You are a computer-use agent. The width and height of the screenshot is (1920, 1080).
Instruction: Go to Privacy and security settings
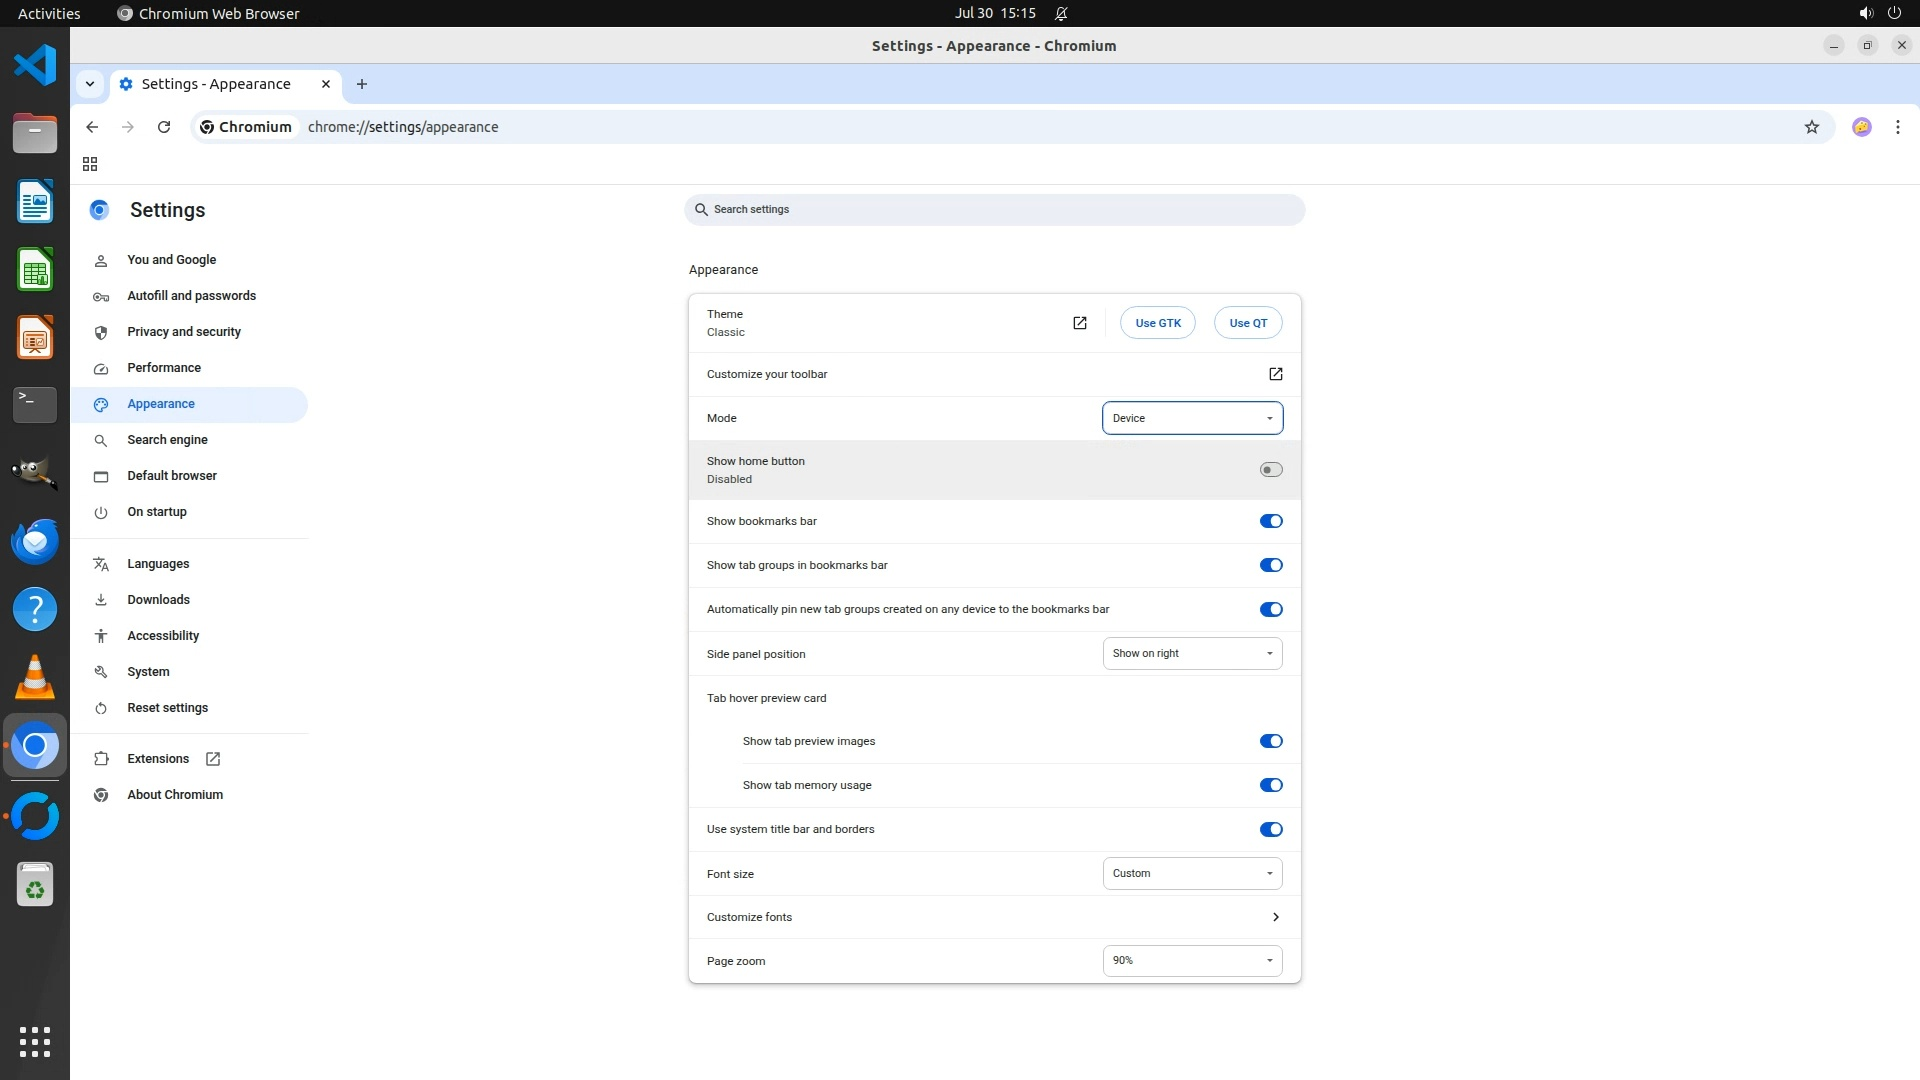[x=184, y=332]
